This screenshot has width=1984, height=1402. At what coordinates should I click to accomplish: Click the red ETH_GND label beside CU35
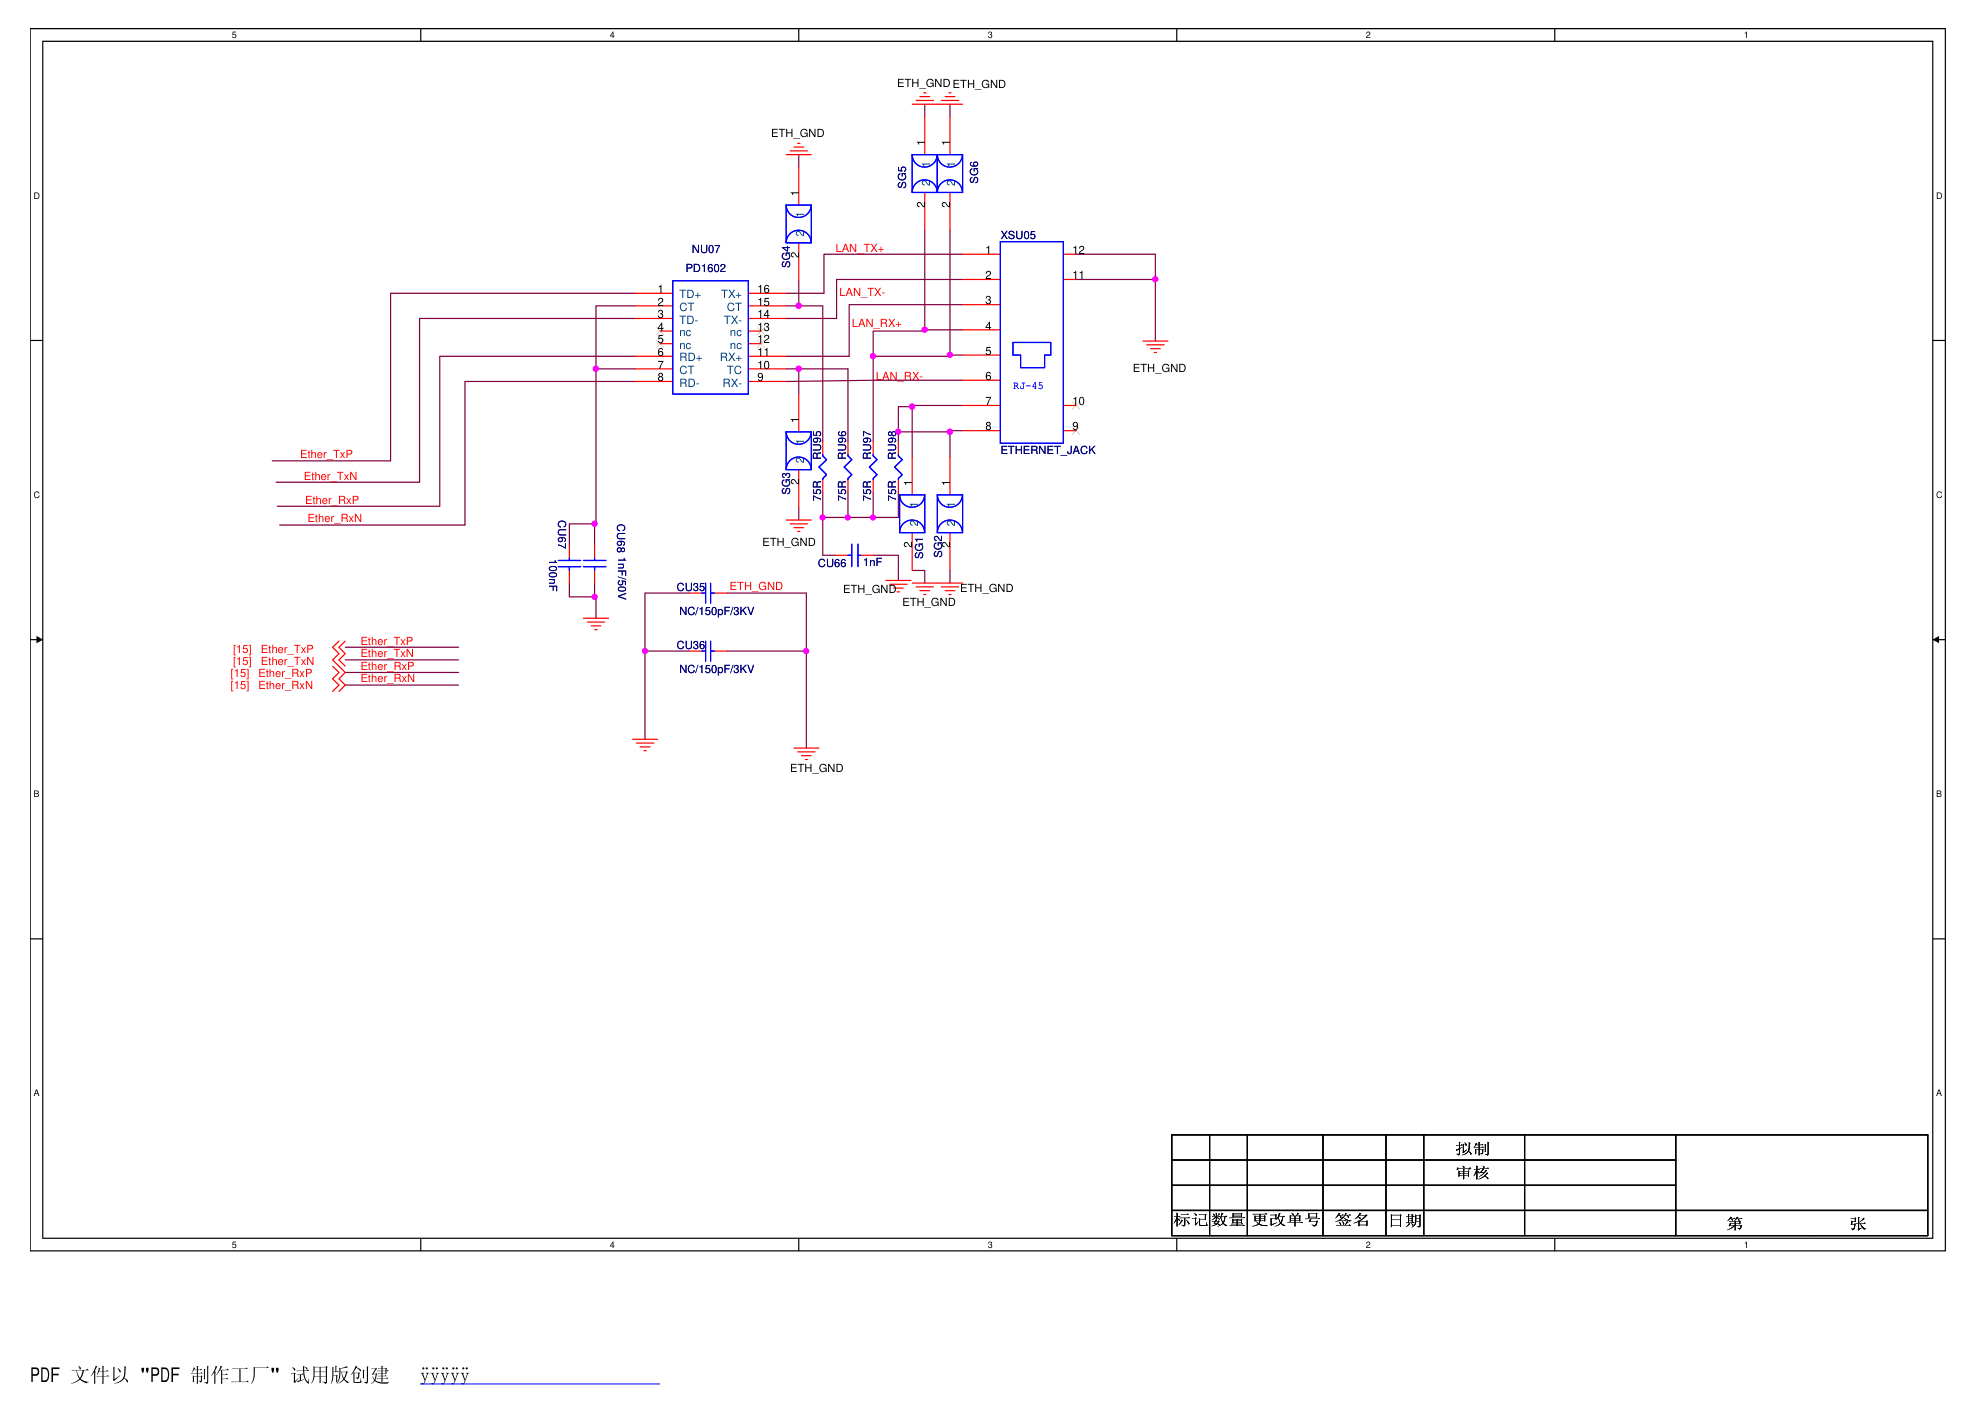[x=756, y=586]
